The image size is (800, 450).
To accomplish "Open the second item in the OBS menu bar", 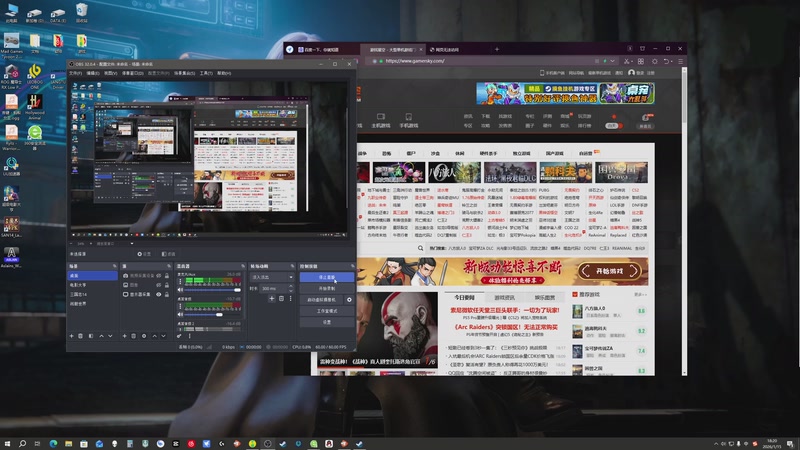I will click(93, 73).
